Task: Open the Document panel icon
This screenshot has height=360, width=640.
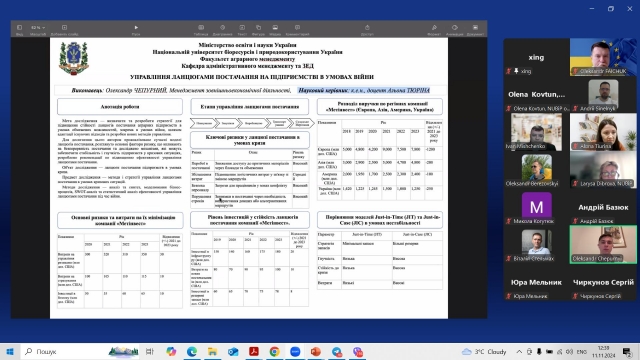Action: pos(475,28)
